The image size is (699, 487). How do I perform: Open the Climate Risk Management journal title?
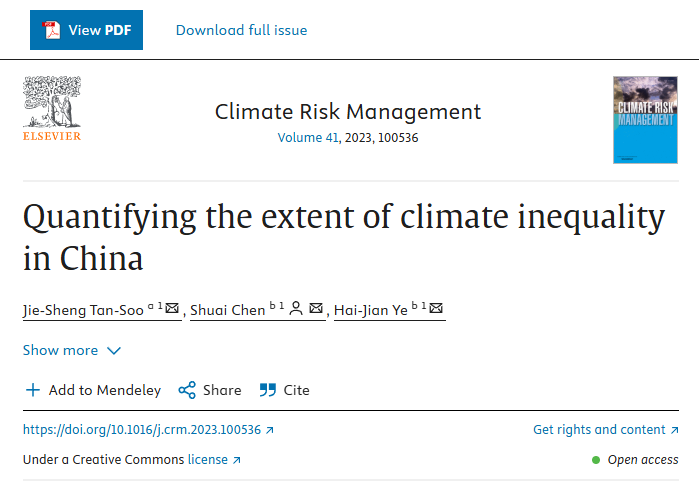click(348, 111)
